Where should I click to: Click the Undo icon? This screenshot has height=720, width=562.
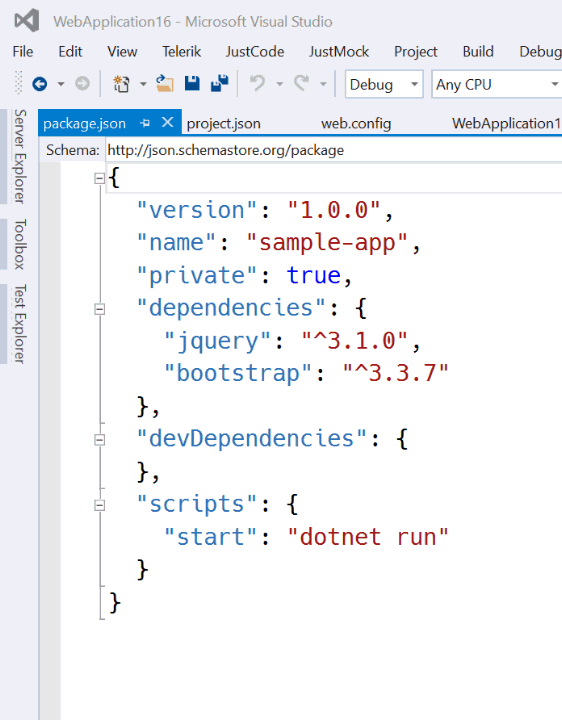point(257,84)
